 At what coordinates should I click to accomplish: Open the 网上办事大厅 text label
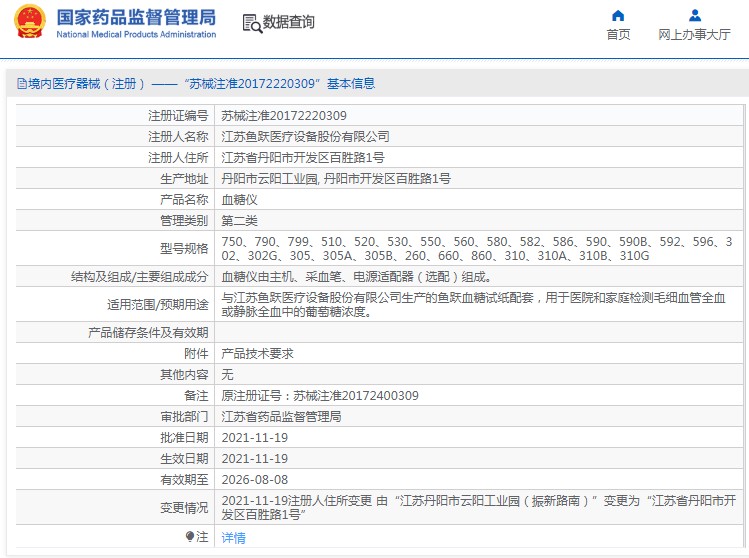click(694, 35)
